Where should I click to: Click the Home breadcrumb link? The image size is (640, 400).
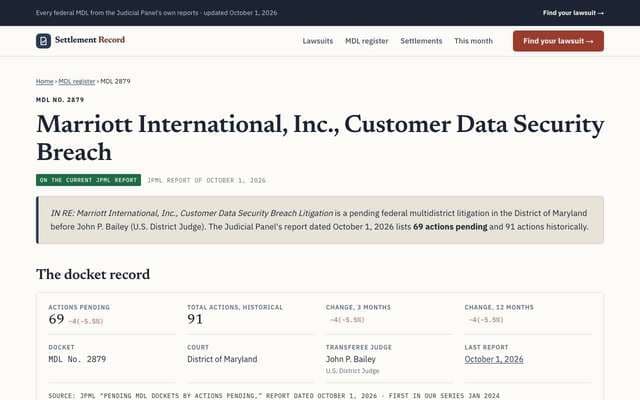pyautogui.click(x=44, y=81)
